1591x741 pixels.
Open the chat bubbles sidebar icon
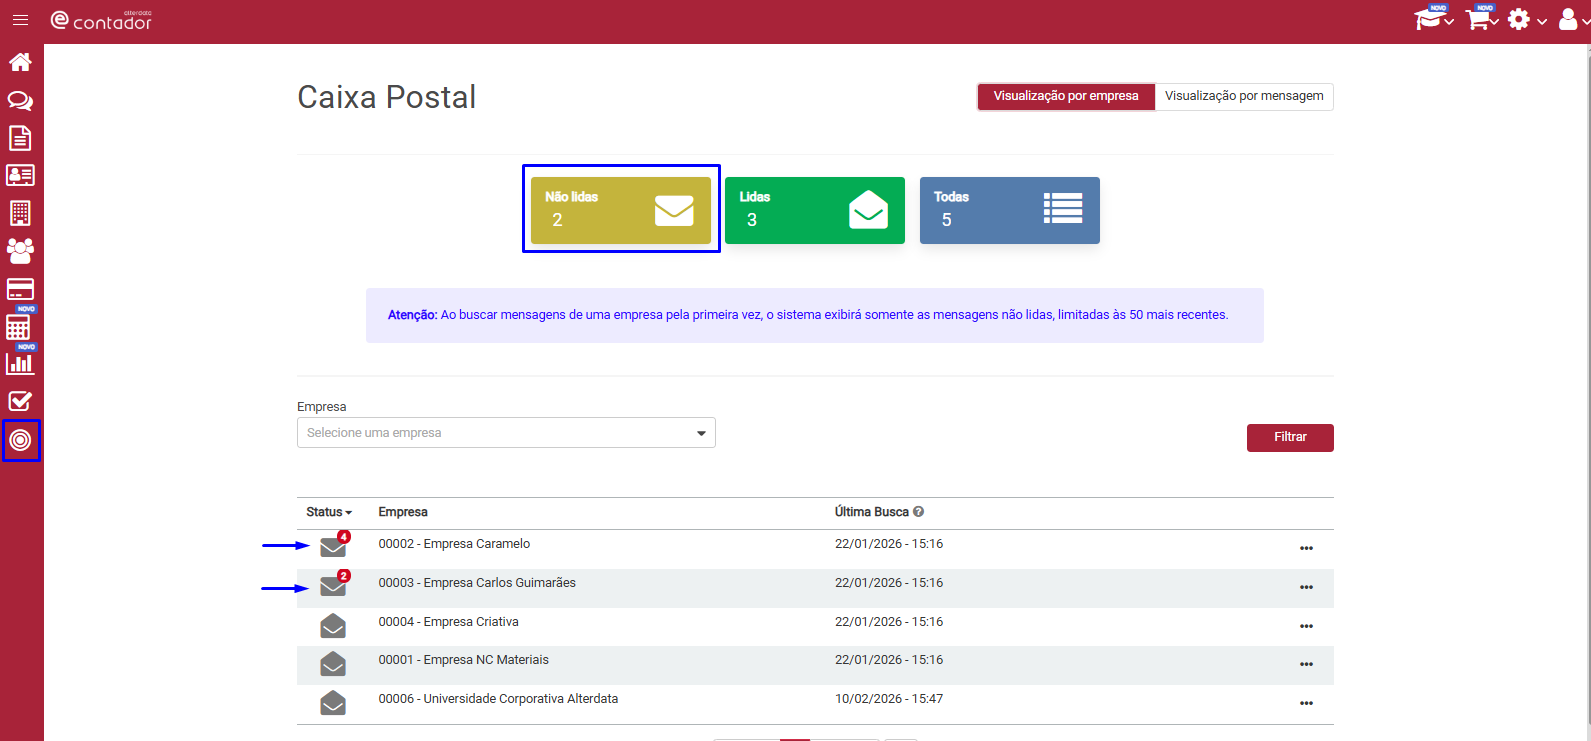coord(20,100)
